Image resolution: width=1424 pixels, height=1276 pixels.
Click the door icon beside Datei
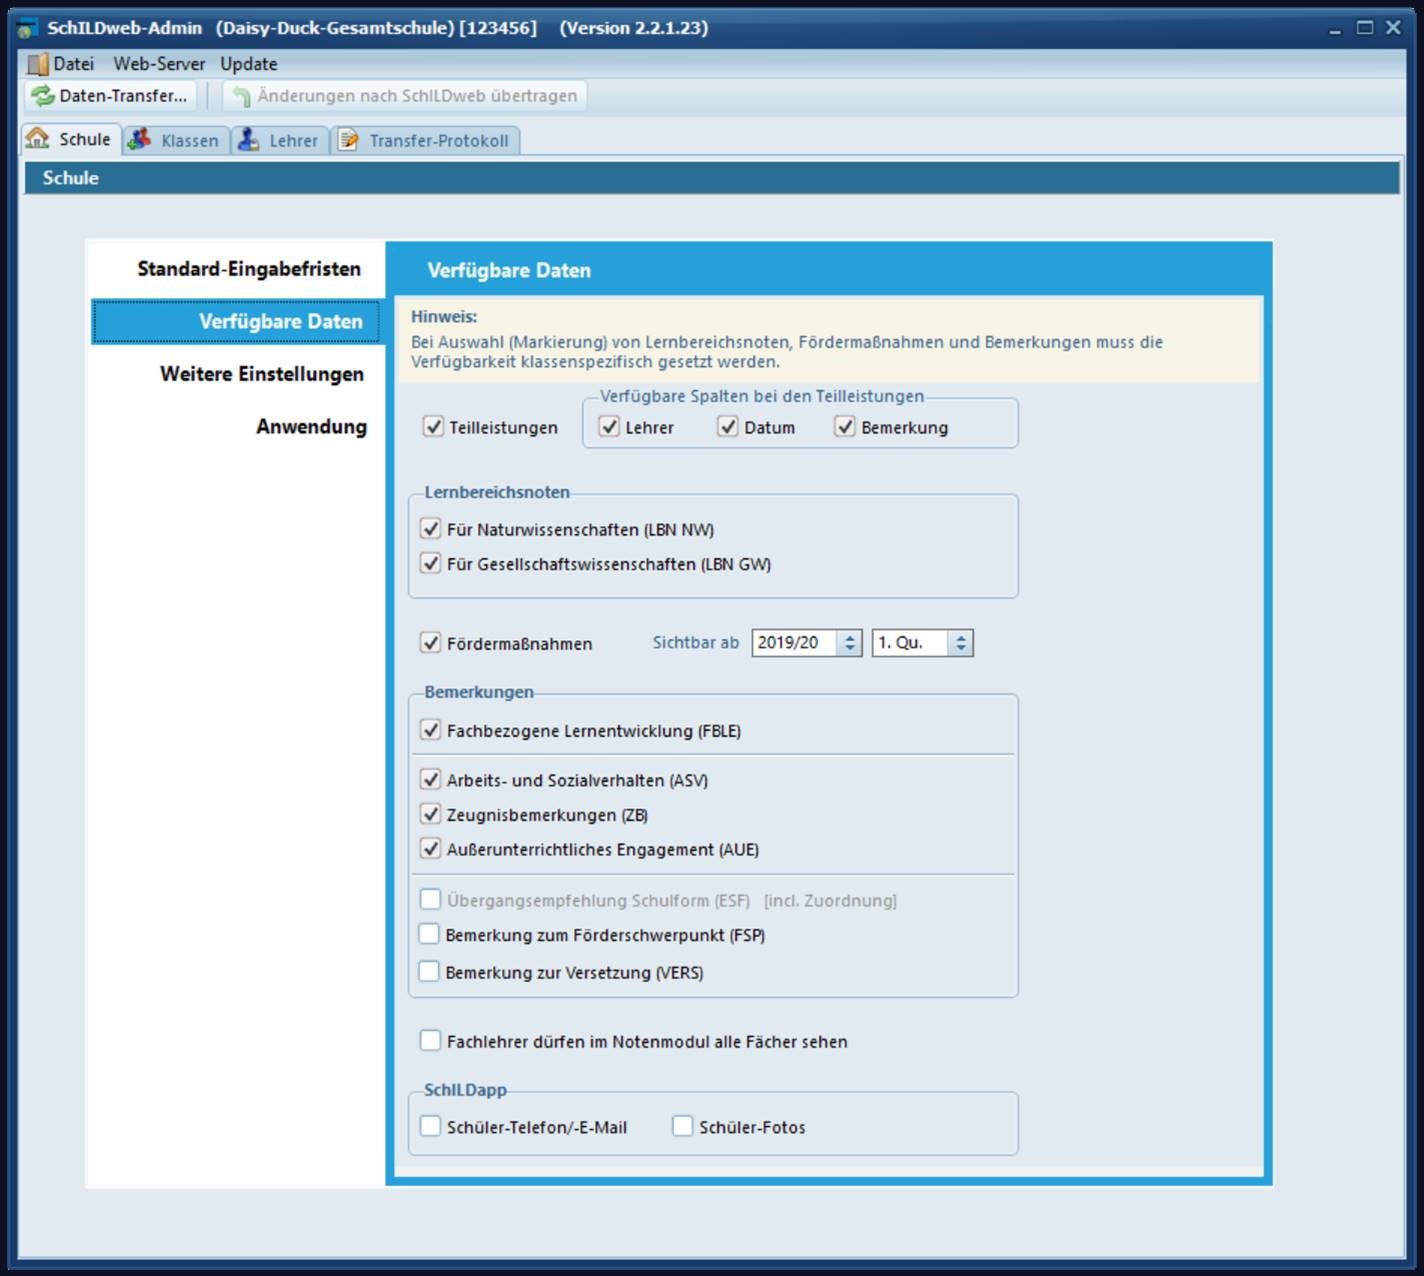coord(38,64)
